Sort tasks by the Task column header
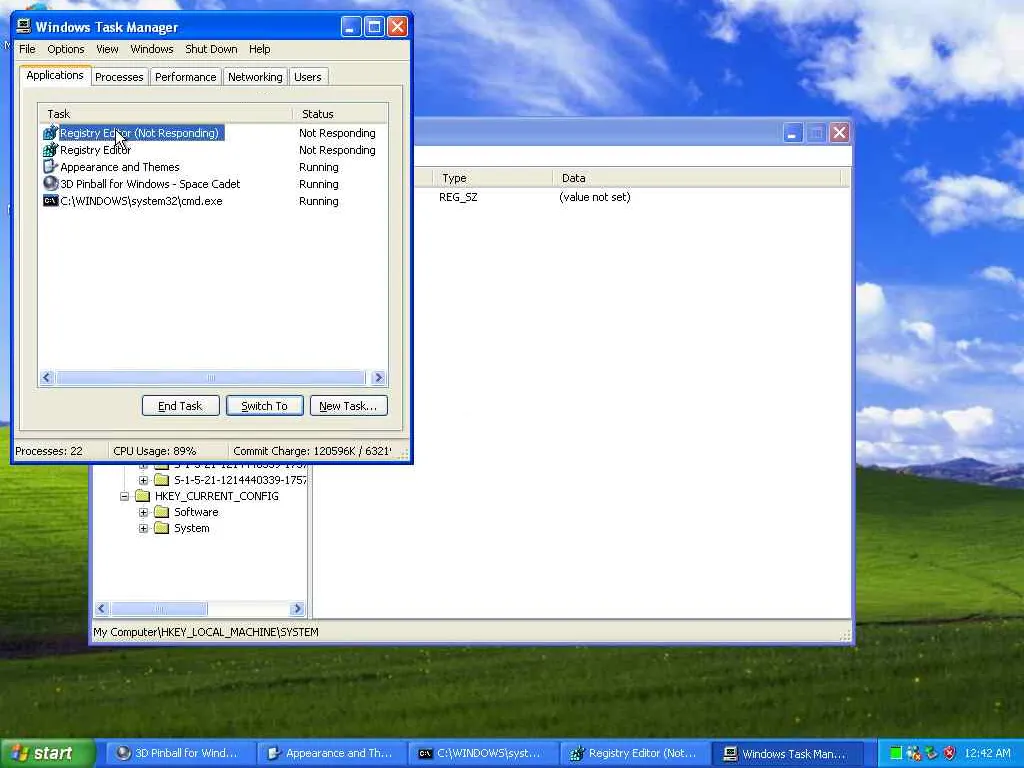1024x768 pixels. (x=165, y=114)
